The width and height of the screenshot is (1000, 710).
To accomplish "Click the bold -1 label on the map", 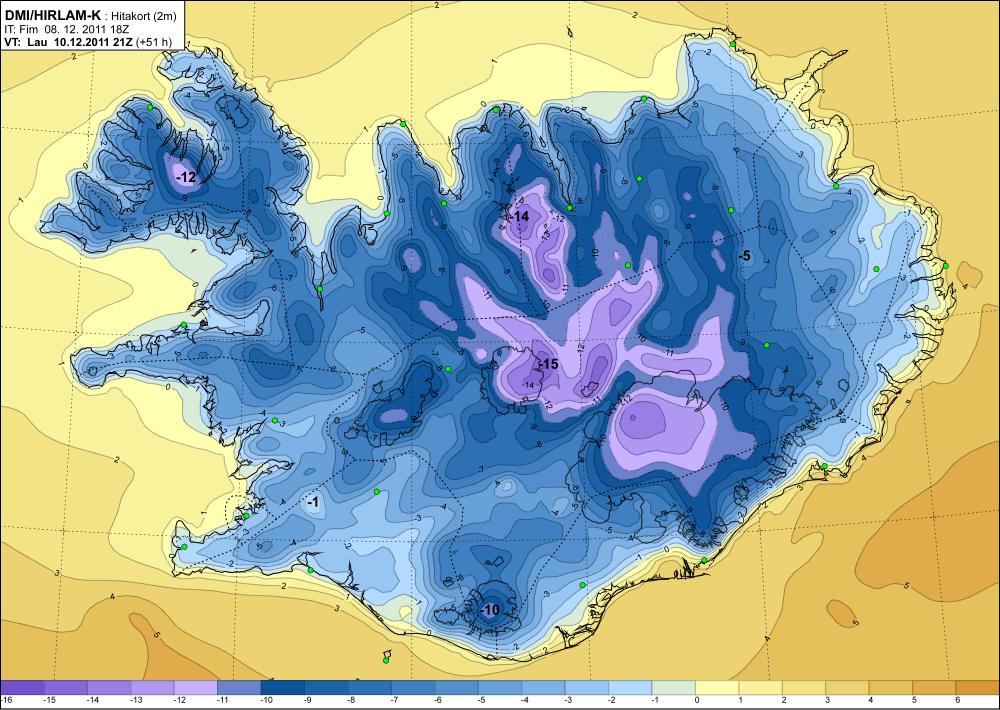I will click(x=312, y=503).
